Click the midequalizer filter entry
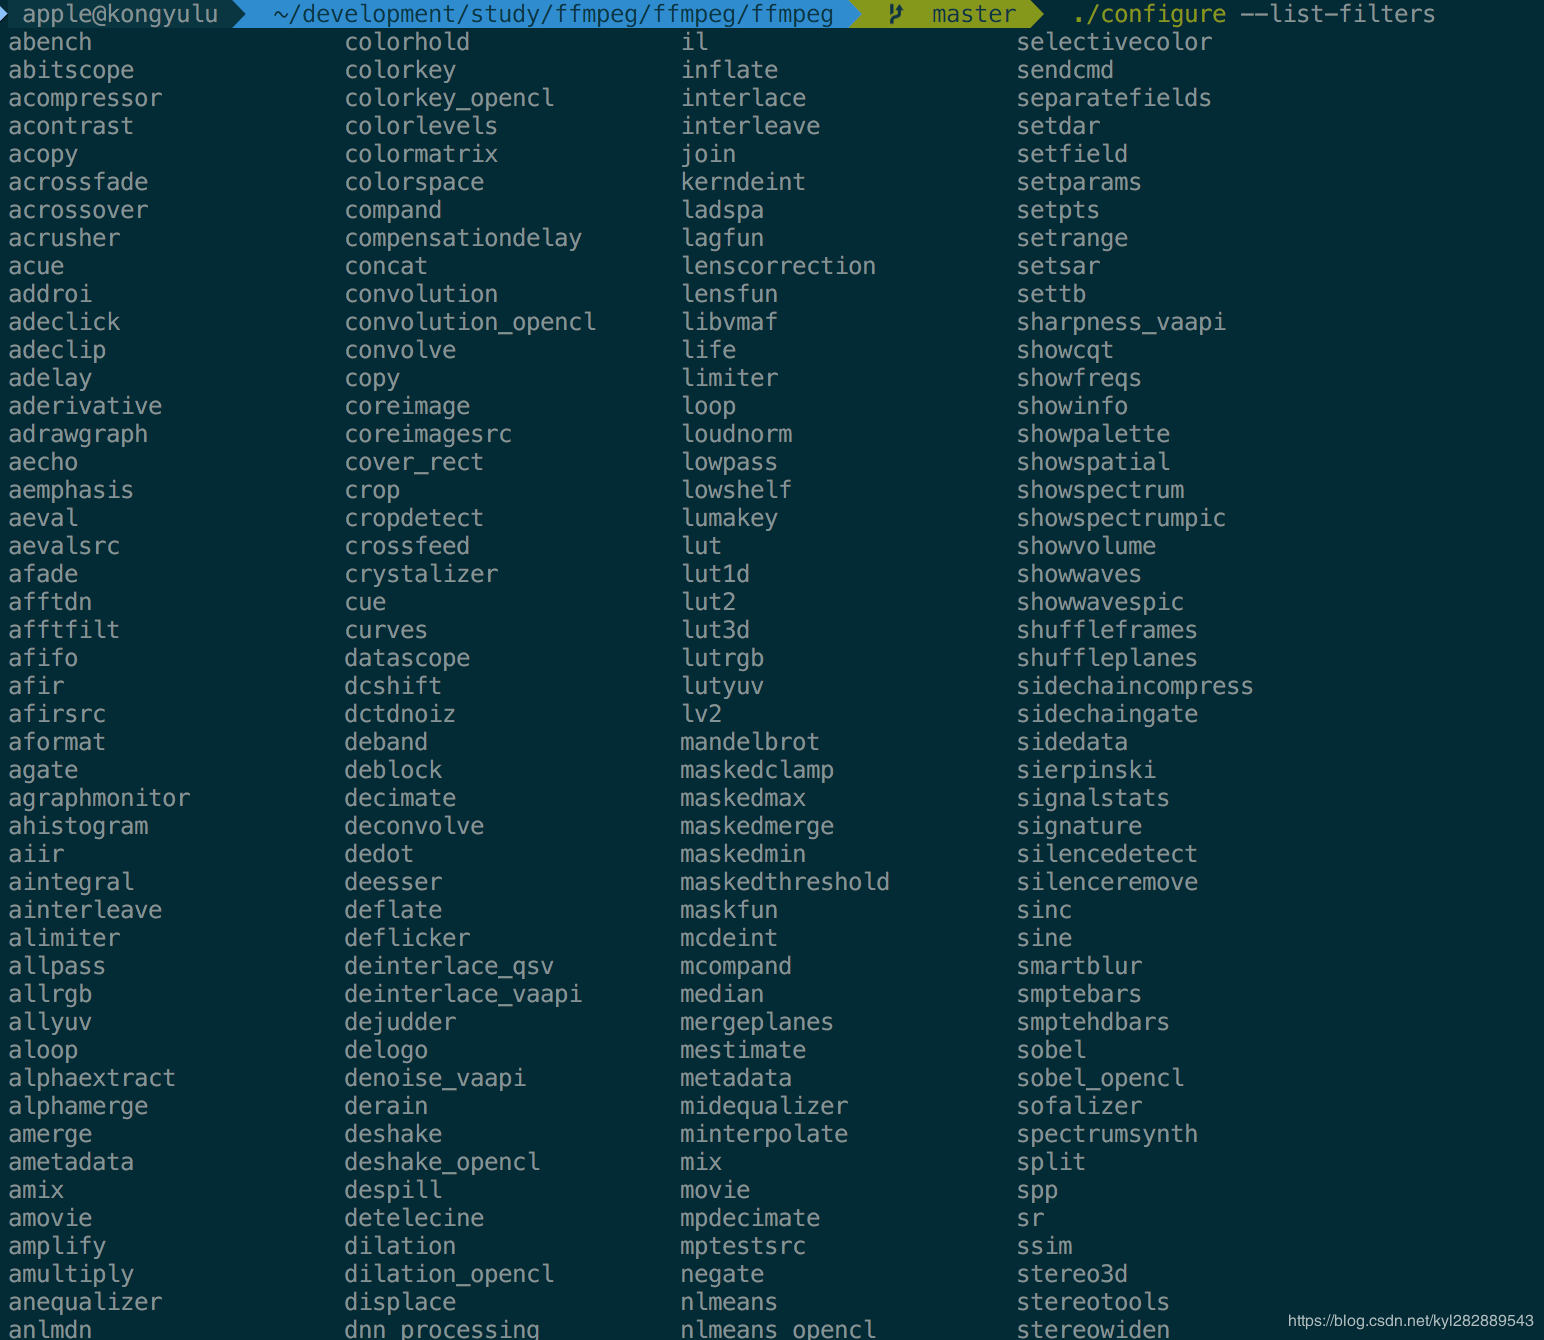Image resolution: width=1544 pixels, height=1340 pixels. point(764,1106)
